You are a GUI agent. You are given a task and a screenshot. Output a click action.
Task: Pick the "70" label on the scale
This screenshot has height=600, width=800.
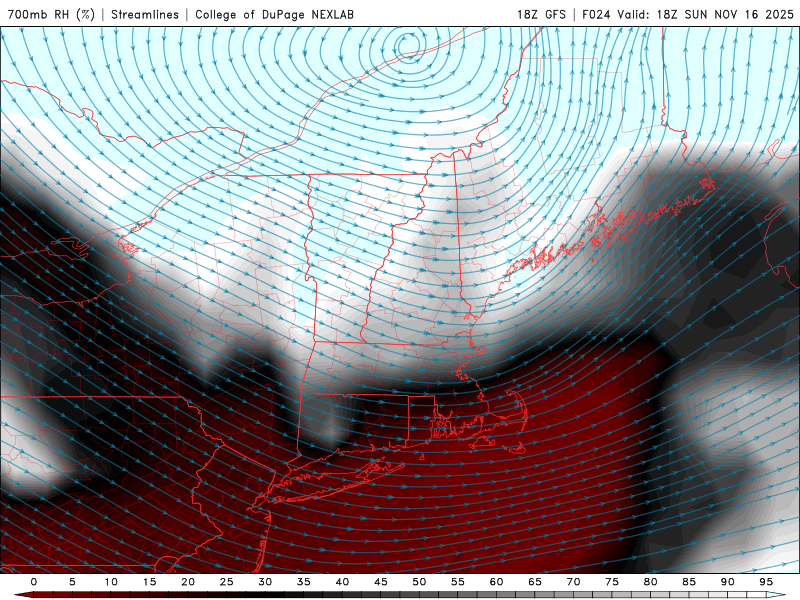coord(573,582)
